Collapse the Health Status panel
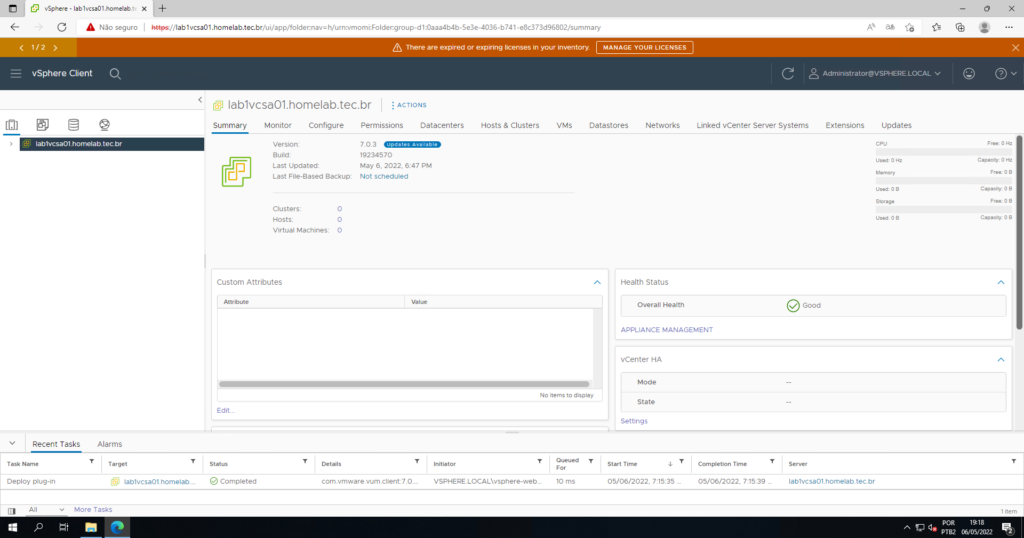The width and height of the screenshot is (1024, 538). [1000, 282]
